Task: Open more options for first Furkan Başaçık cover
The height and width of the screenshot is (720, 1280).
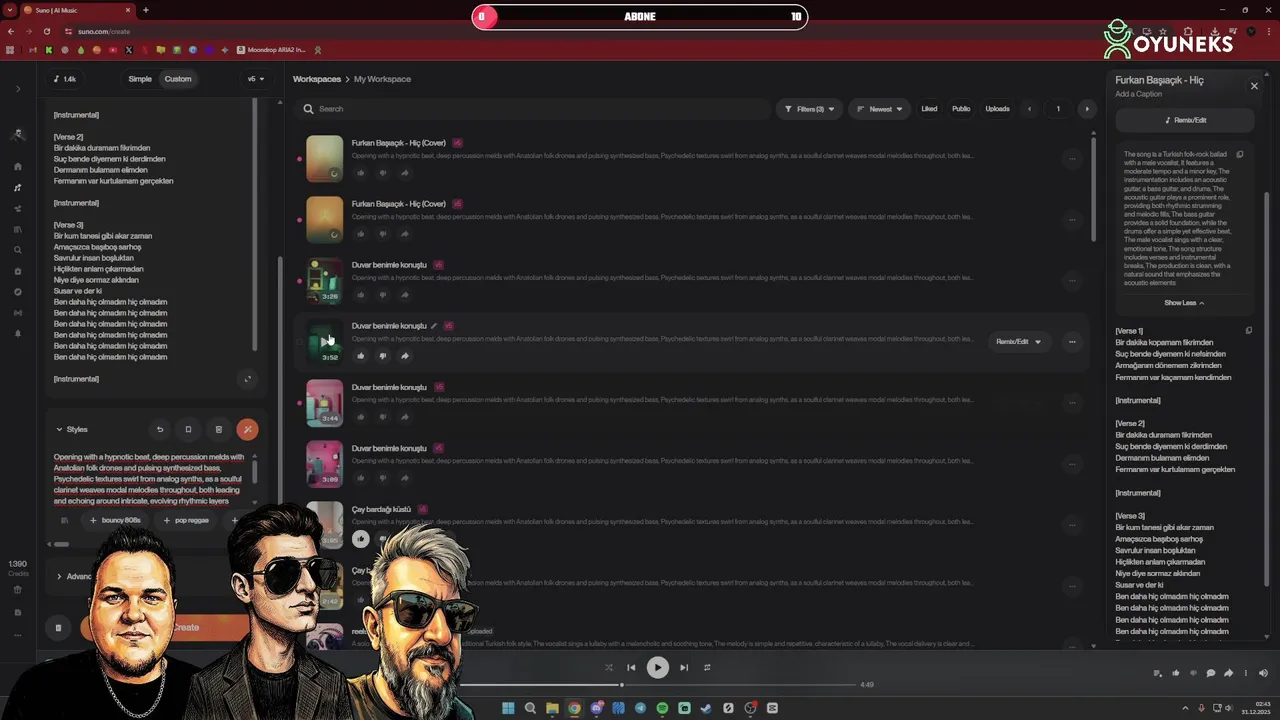Action: point(1072,158)
